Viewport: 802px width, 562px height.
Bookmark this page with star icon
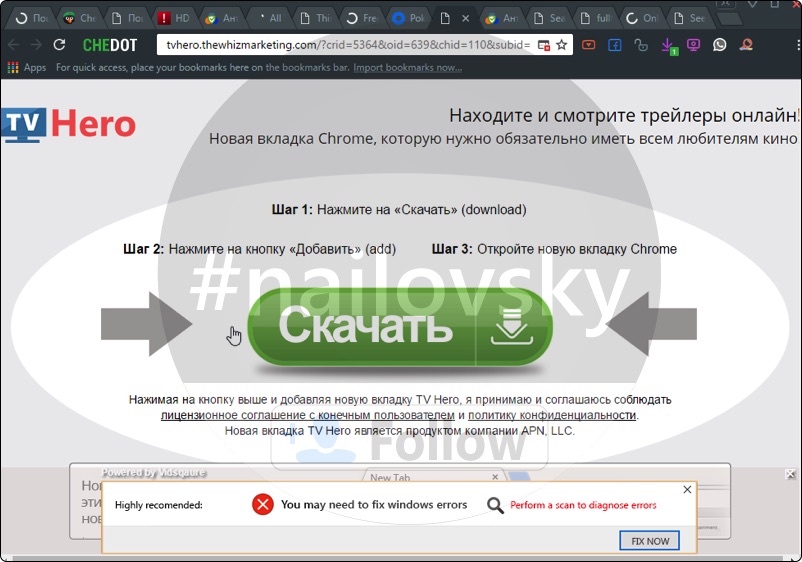[x=562, y=45]
